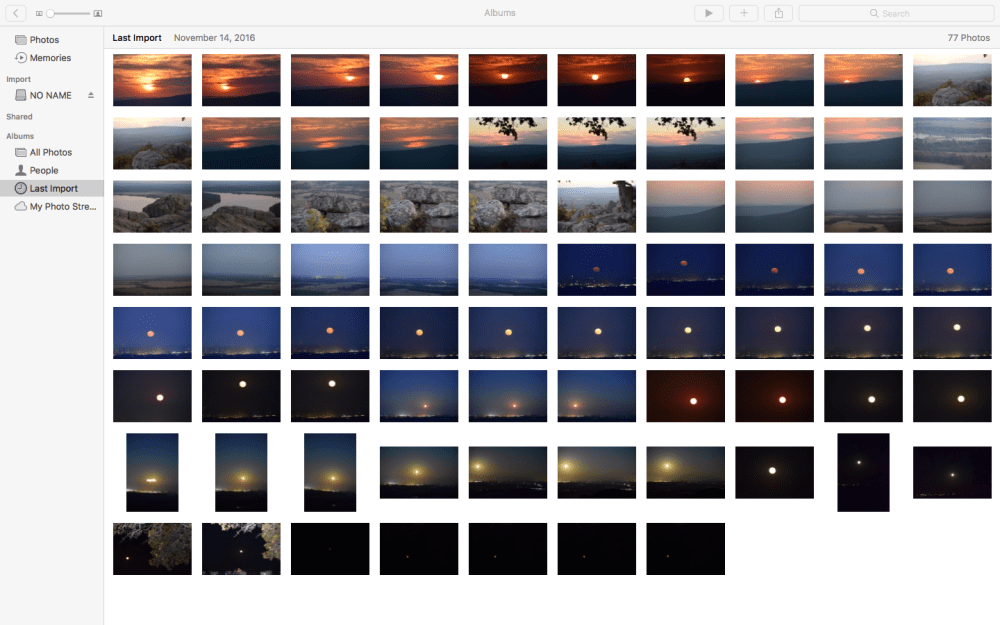This screenshot has width=1000, height=625.
Task: Start slideshow with the play button
Action: coord(708,13)
